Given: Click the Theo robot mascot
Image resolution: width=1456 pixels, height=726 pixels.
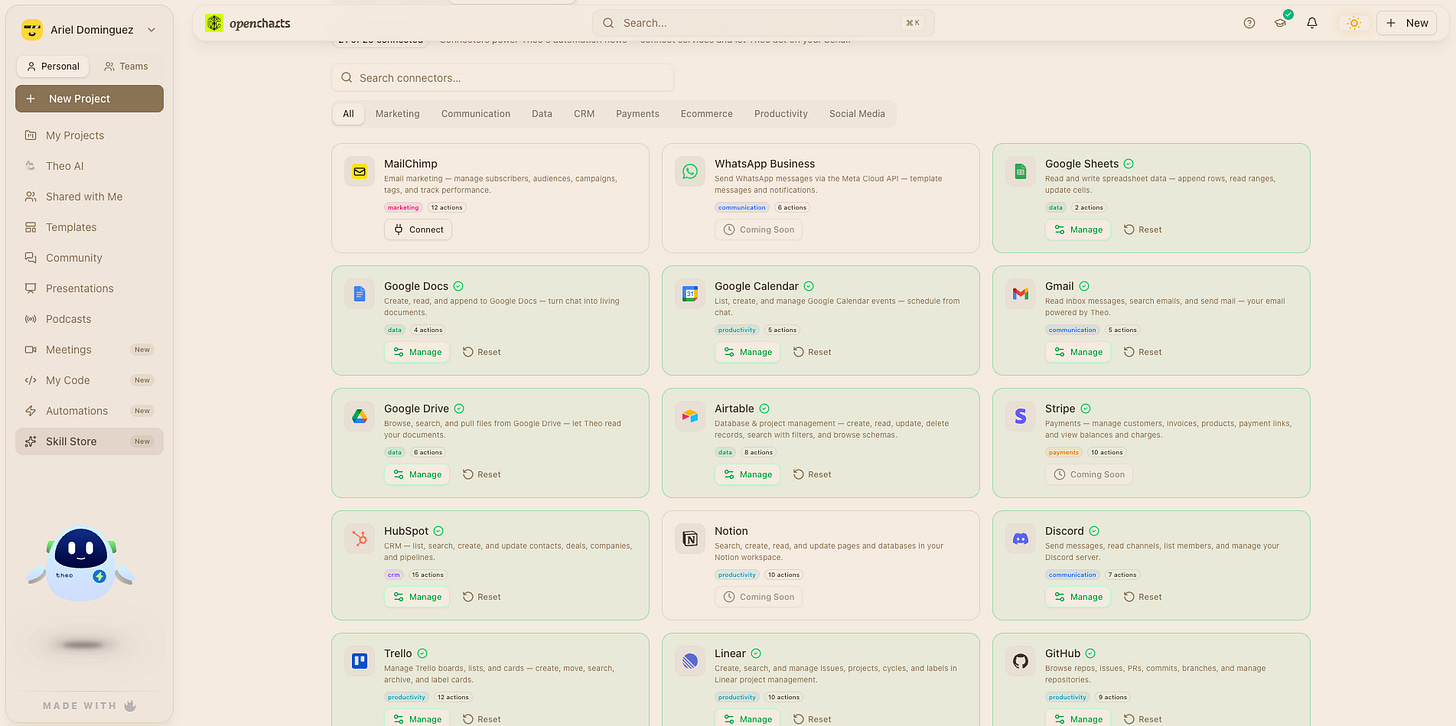Looking at the screenshot, I should click(80, 566).
